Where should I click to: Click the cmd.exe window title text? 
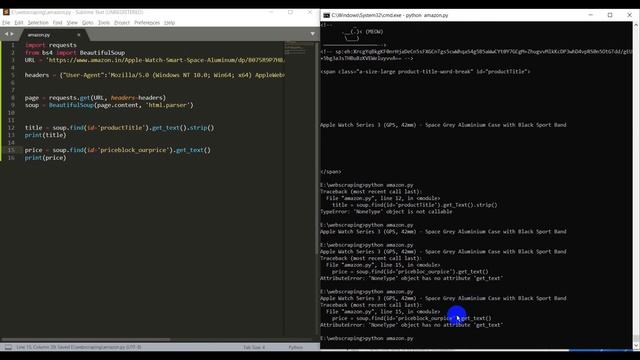(x=390, y=15)
